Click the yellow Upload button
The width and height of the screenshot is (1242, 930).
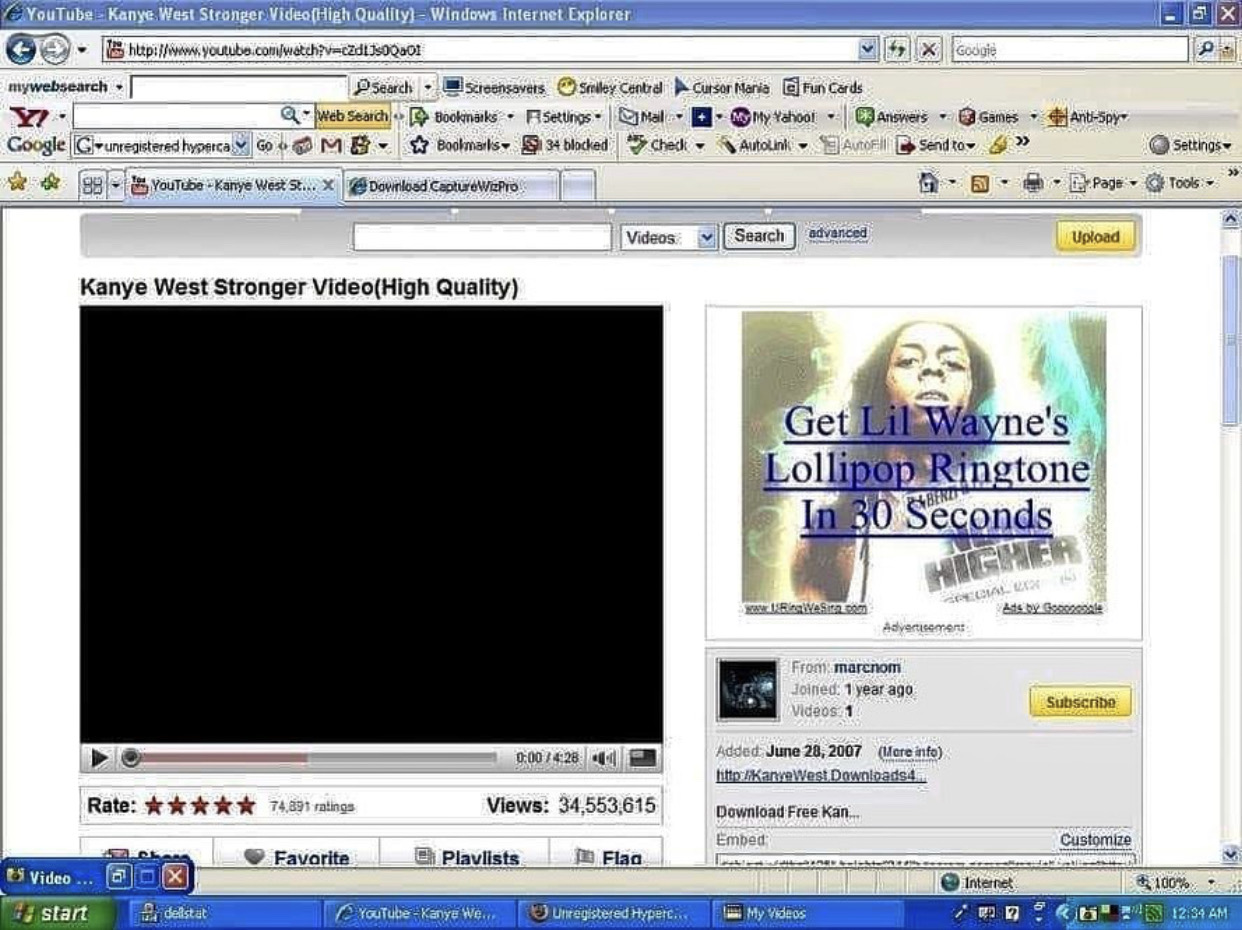pyautogui.click(x=1096, y=237)
